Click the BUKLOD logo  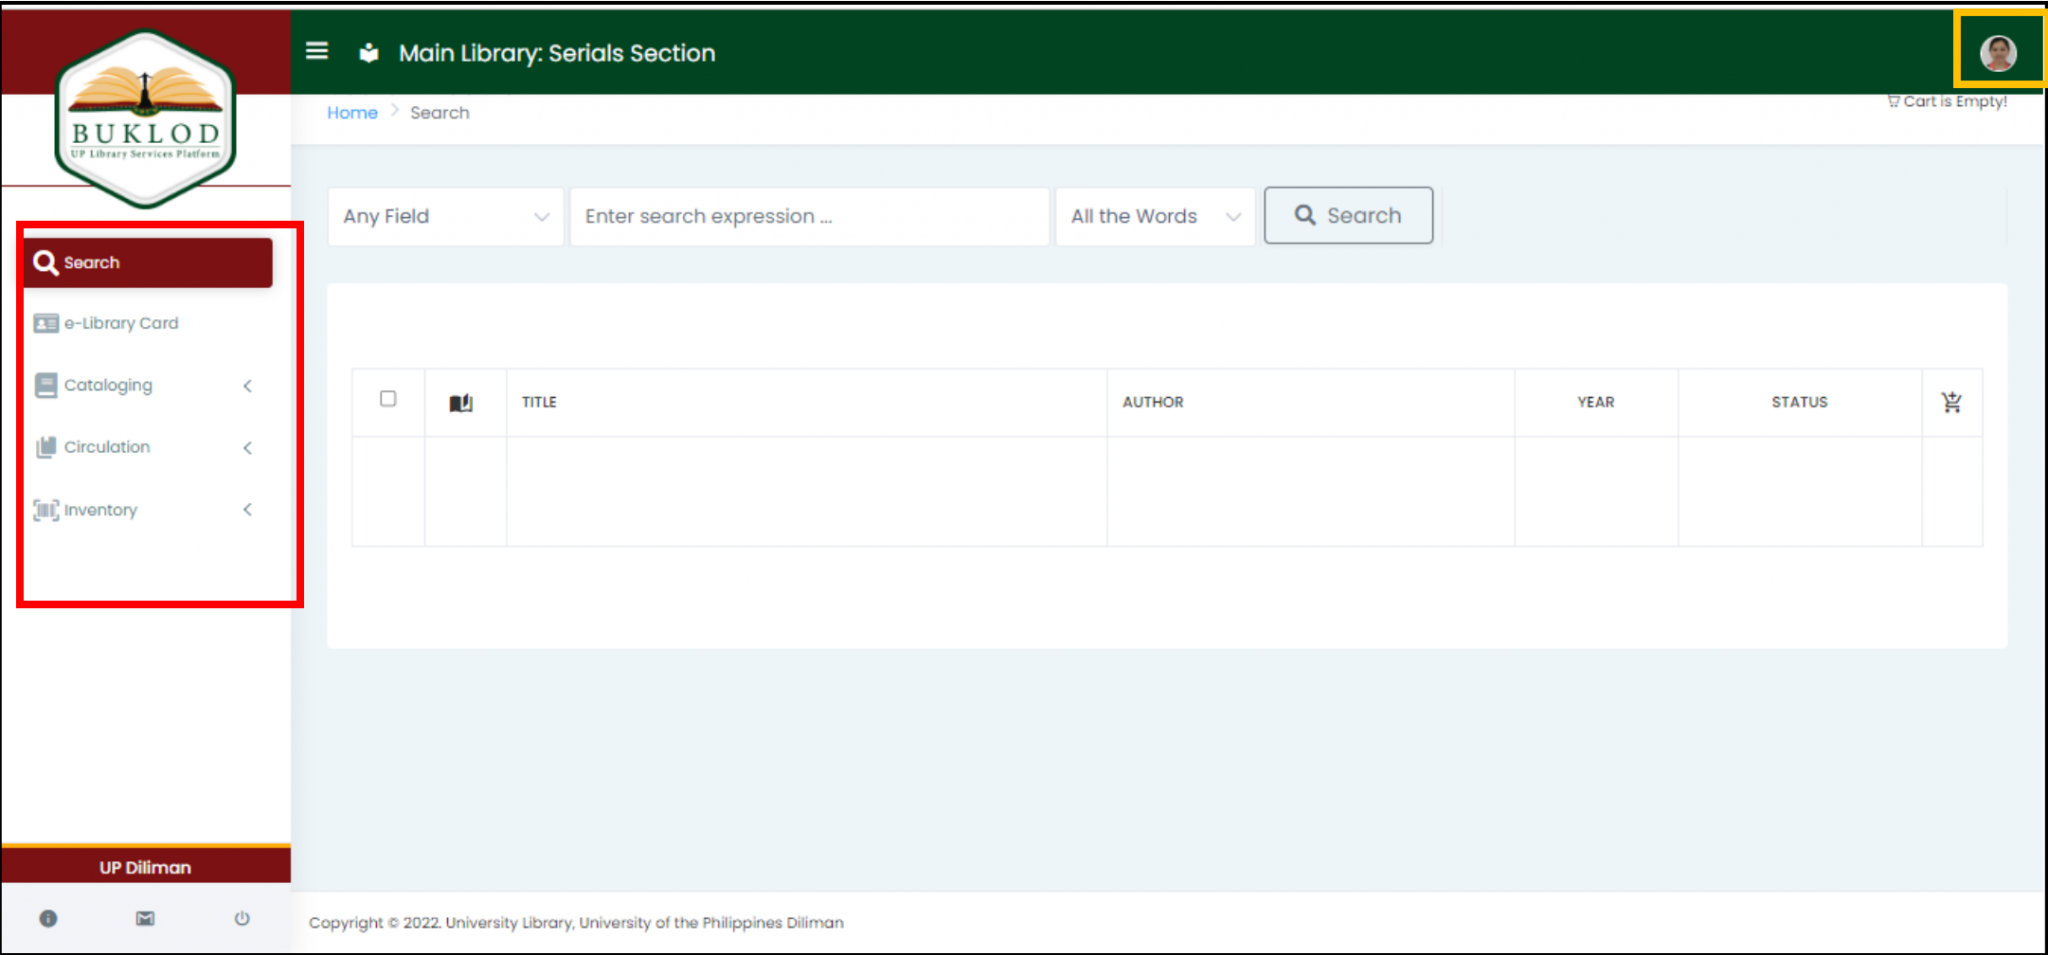pos(146,118)
